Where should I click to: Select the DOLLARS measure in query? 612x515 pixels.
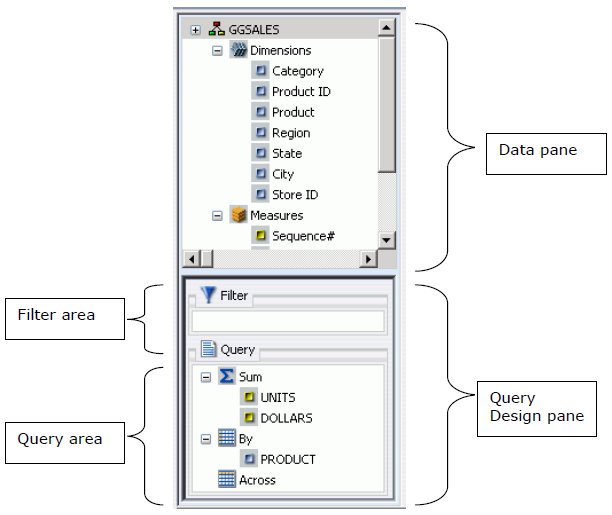[286, 418]
